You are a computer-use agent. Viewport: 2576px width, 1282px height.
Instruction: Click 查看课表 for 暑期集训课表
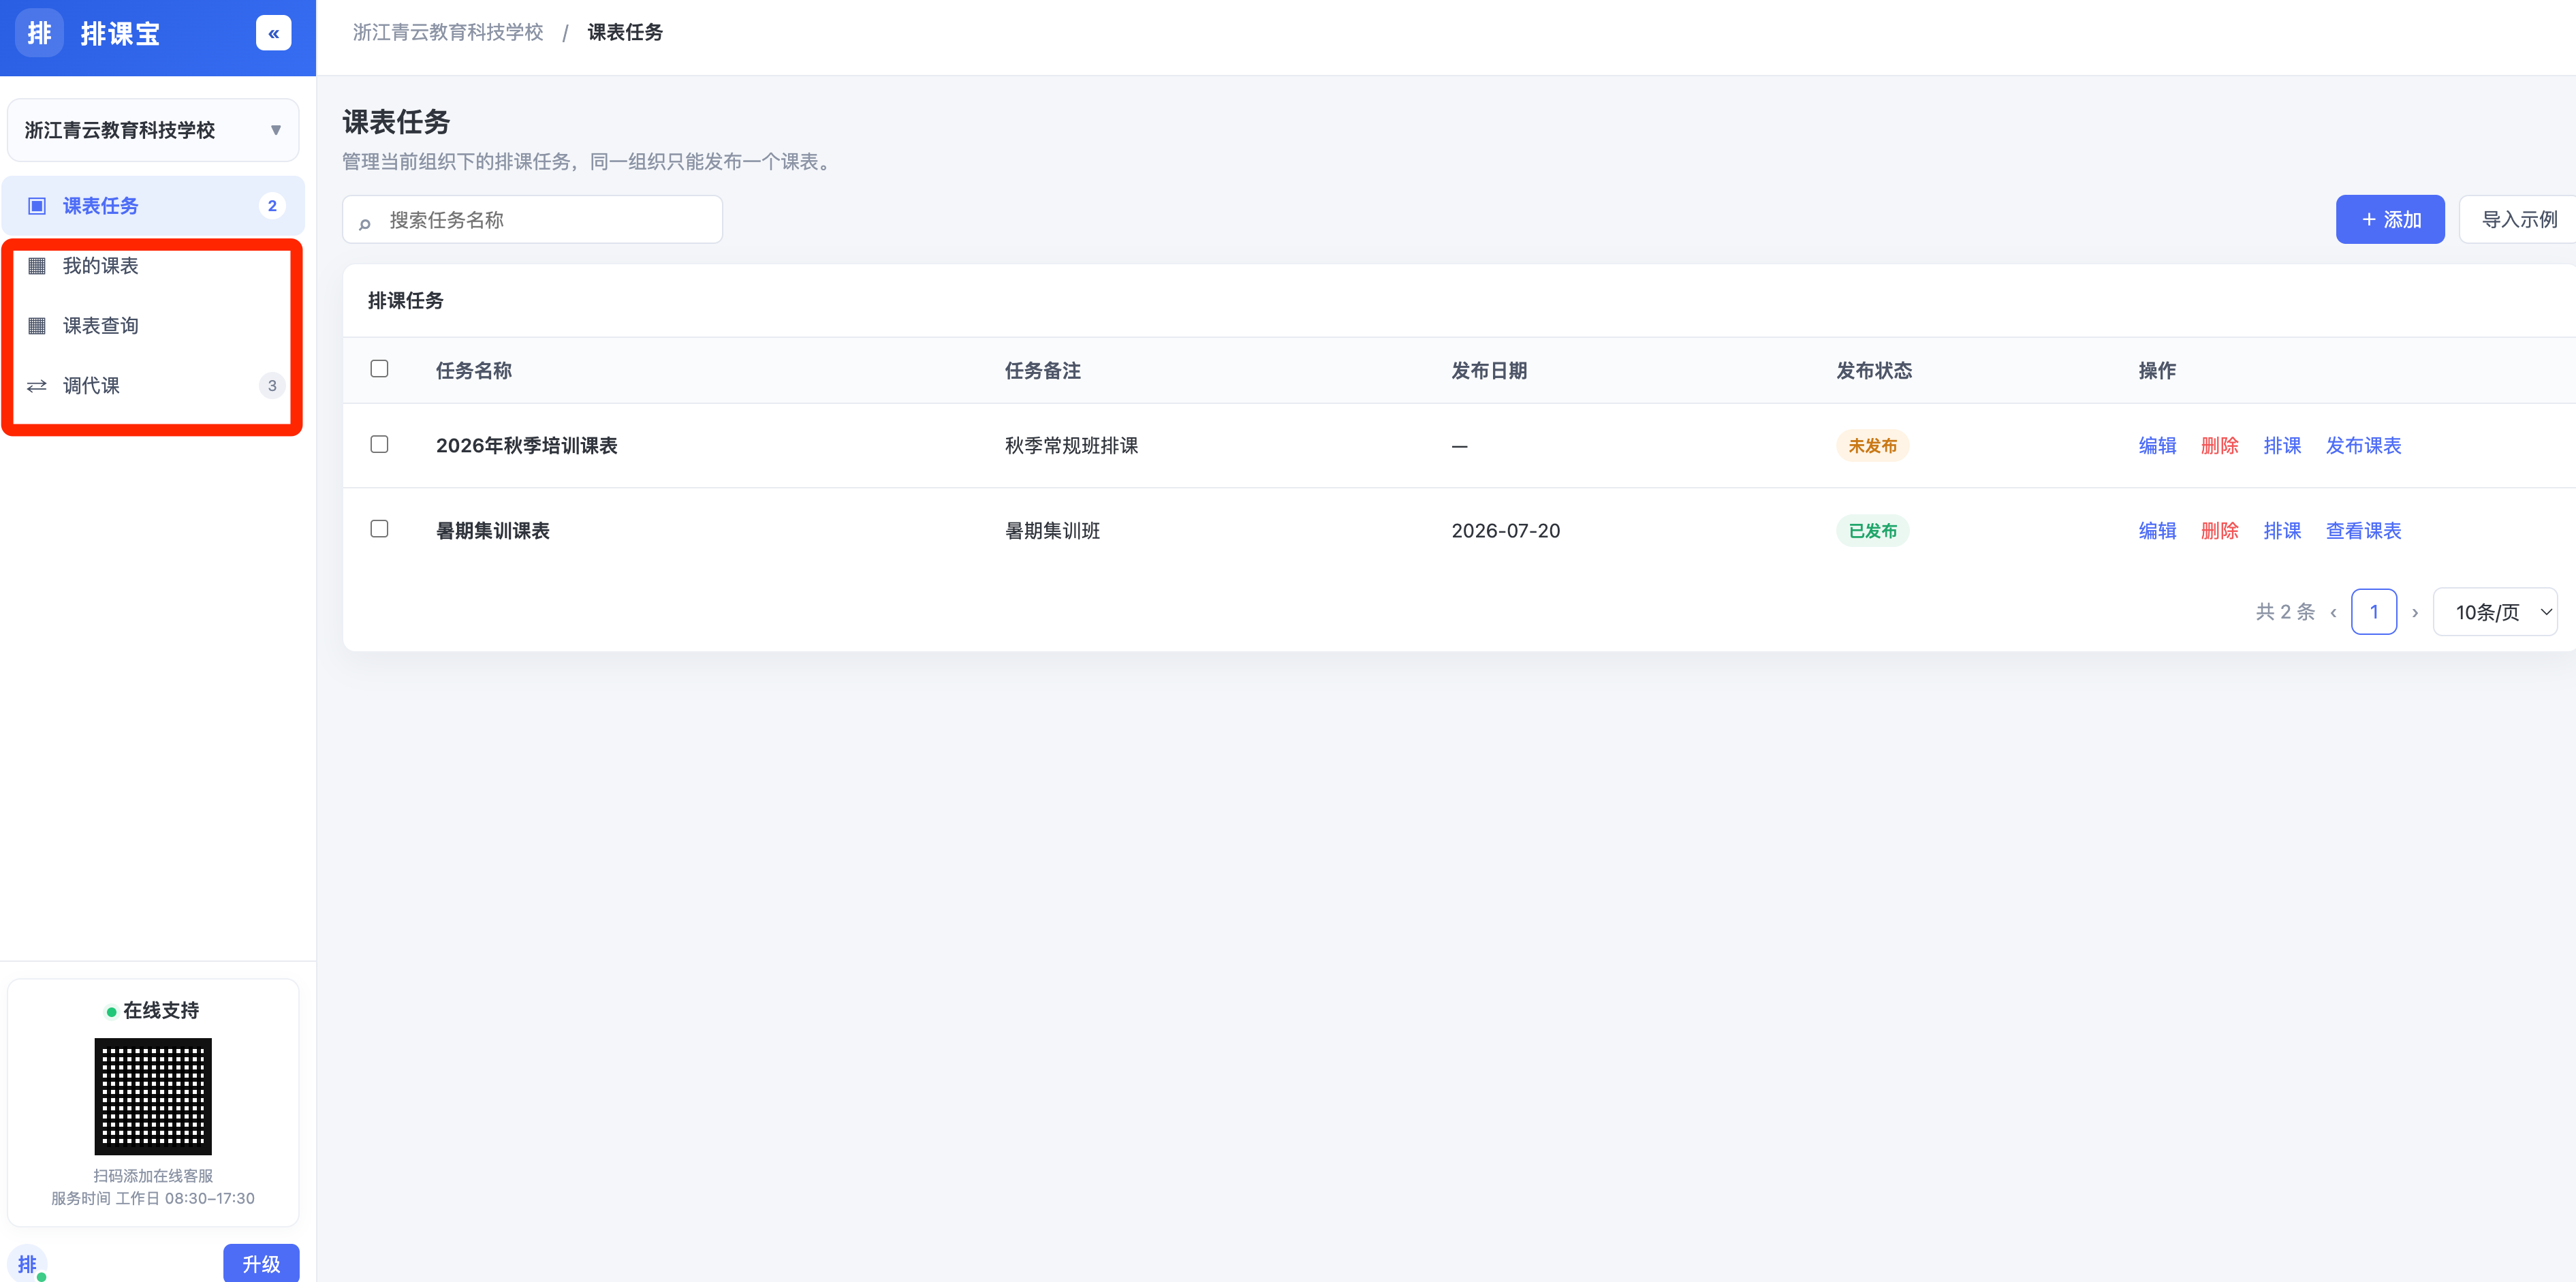pyautogui.click(x=2363, y=531)
